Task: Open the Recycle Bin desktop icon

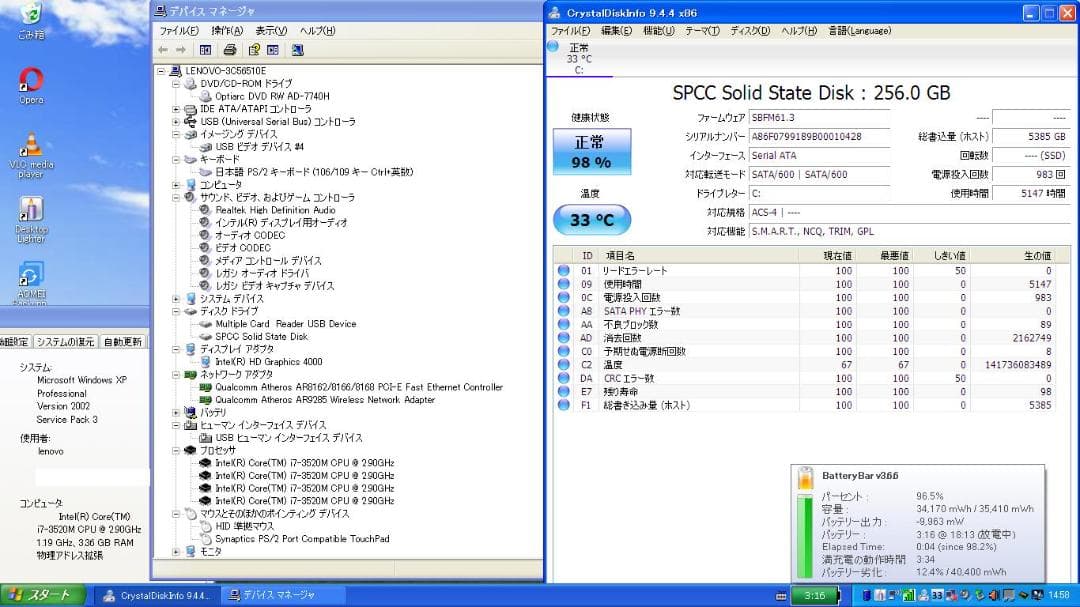Action: 31,21
